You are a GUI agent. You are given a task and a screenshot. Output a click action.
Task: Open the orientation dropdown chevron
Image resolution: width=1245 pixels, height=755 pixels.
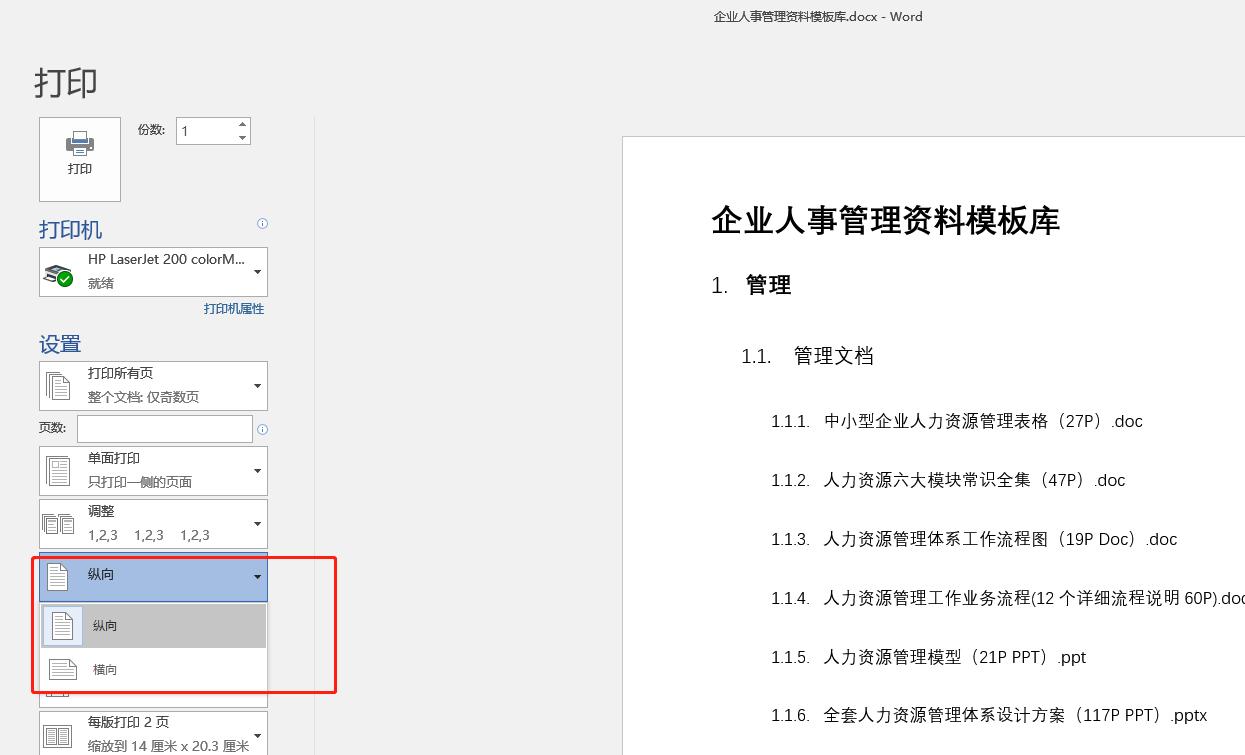click(x=258, y=577)
